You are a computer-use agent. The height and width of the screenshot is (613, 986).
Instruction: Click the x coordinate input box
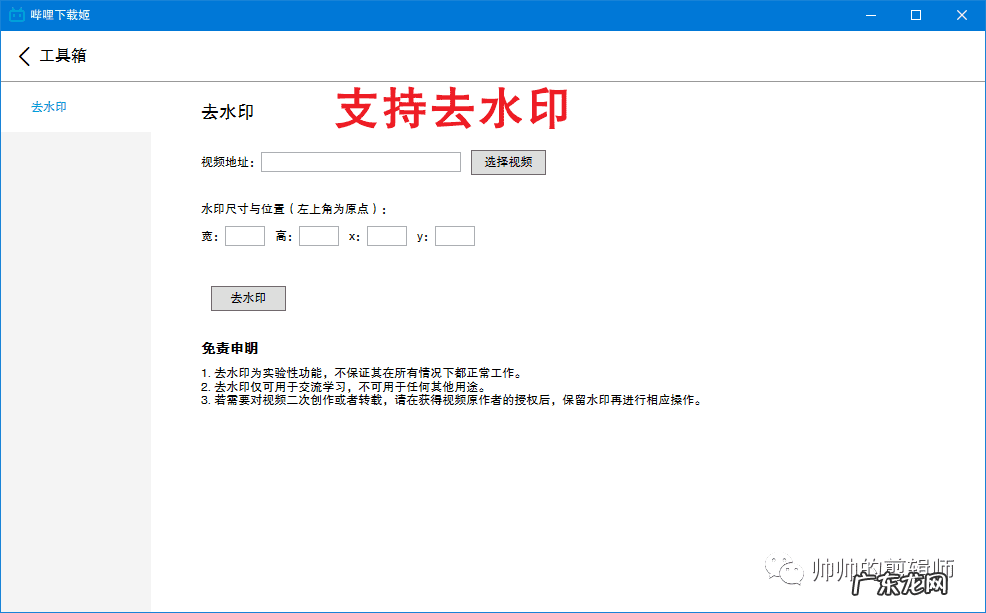(386, 235)
